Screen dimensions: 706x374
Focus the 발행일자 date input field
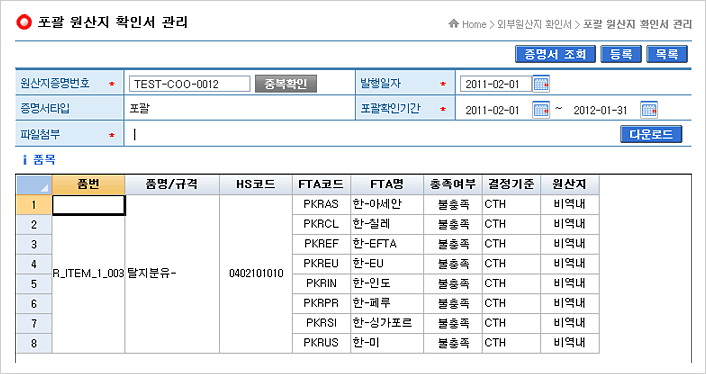pos(496,84)
